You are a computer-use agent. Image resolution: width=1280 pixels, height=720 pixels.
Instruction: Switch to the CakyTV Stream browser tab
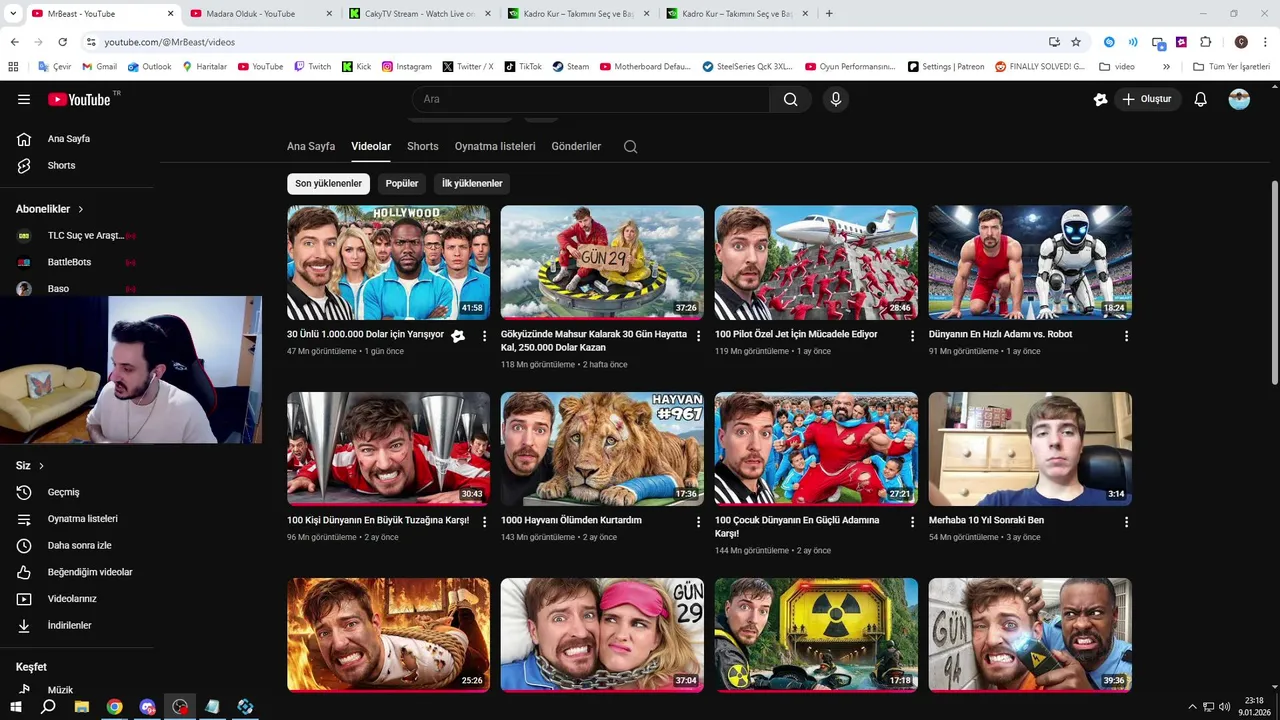click(x=418, y=14)
